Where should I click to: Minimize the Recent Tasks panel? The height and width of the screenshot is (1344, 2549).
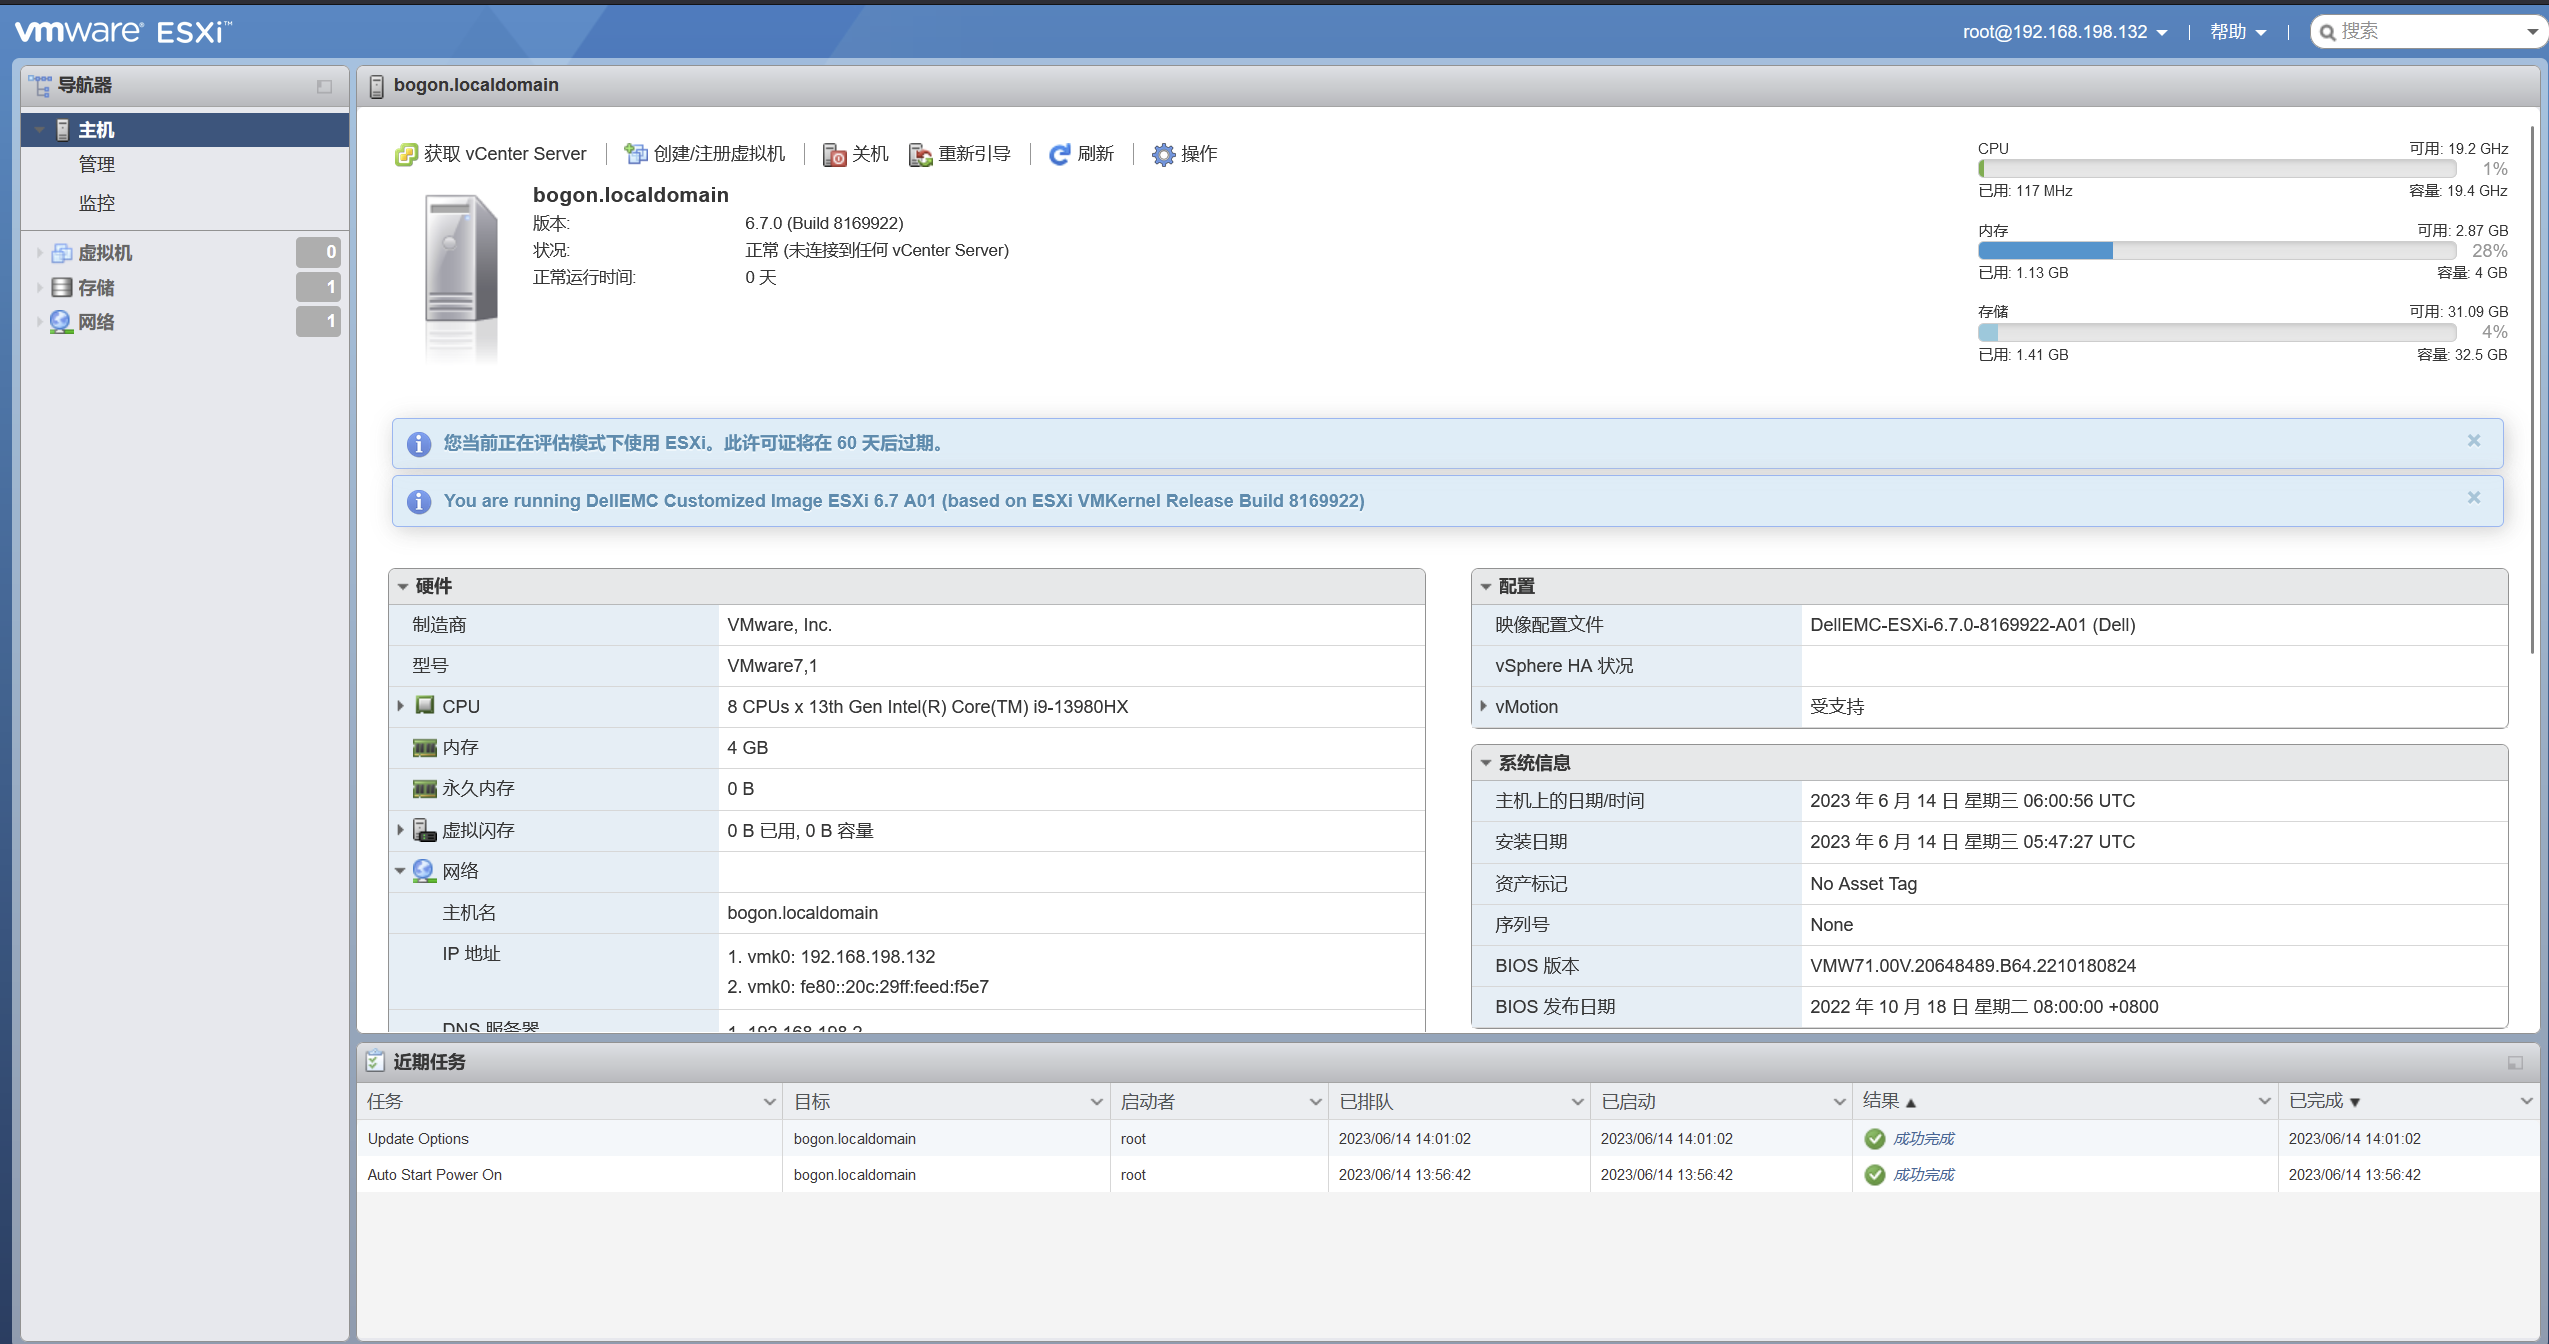click(2515, 1063)
